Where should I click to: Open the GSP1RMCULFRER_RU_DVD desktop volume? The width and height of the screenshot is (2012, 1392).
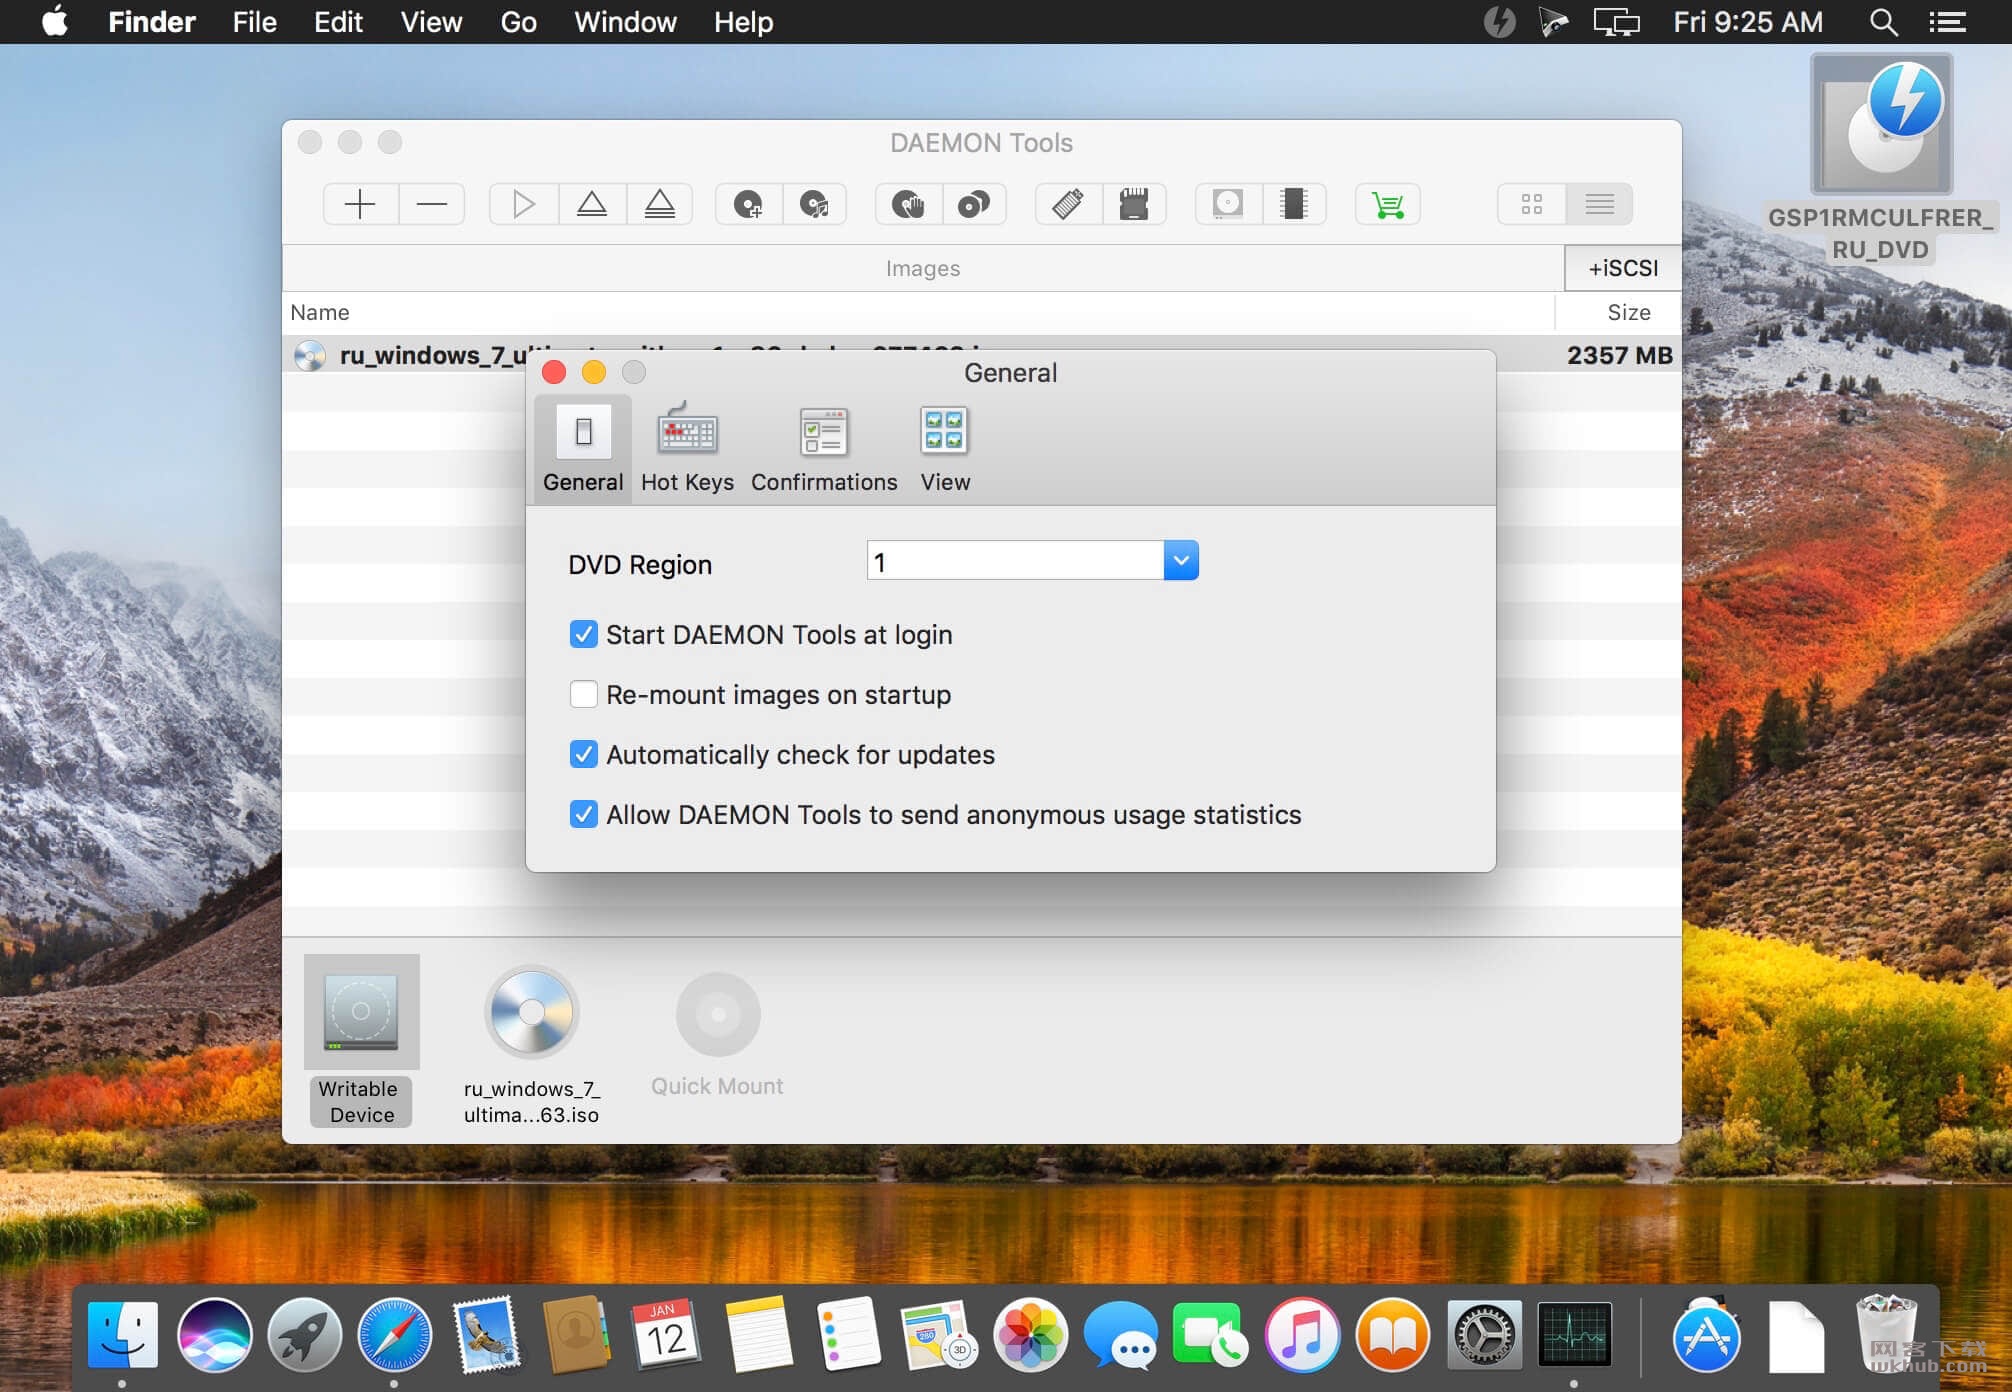(x=1881, y=158)
